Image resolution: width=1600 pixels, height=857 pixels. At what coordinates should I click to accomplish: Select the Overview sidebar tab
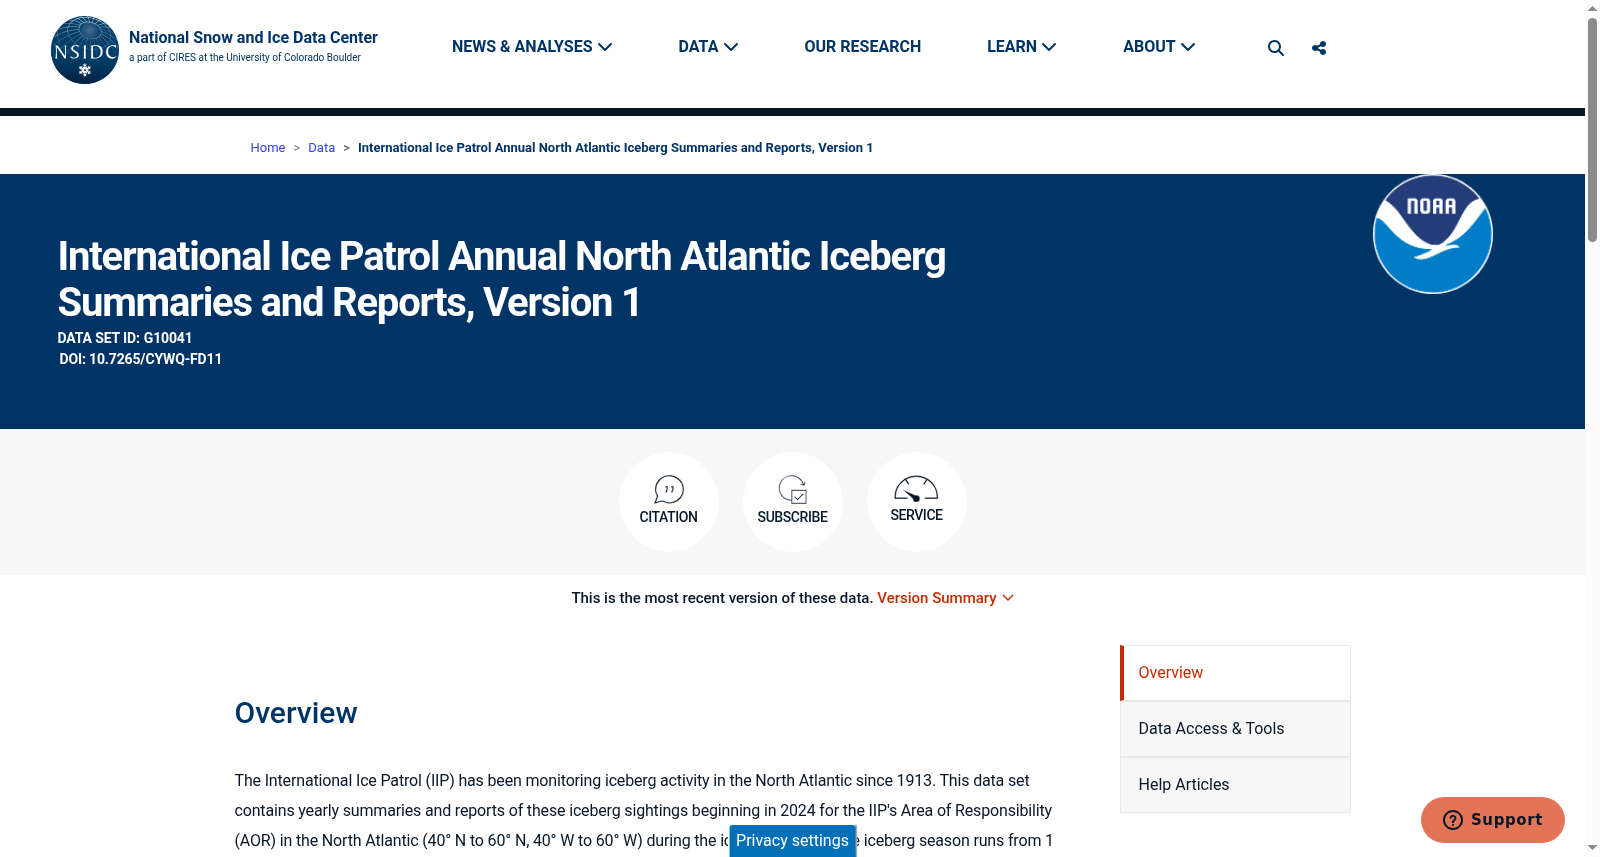click(x=1235, y=673)
